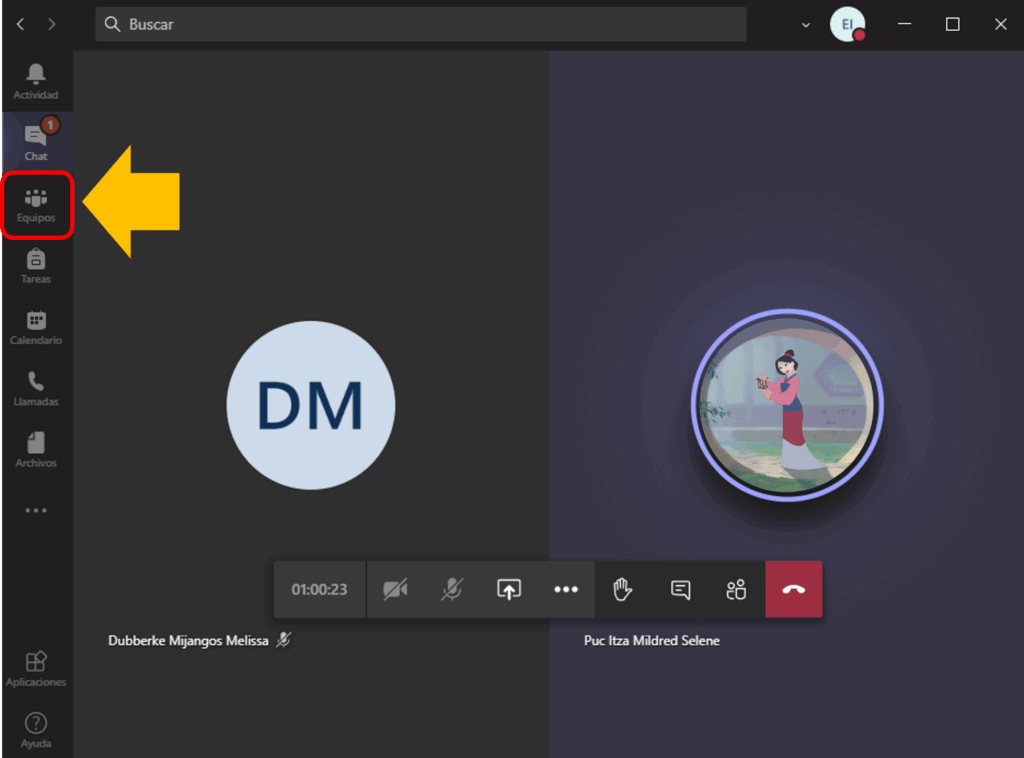Click the Ayuda help icon
The height and width of the screenshot is (758, 1024).
tap(36, 729)
